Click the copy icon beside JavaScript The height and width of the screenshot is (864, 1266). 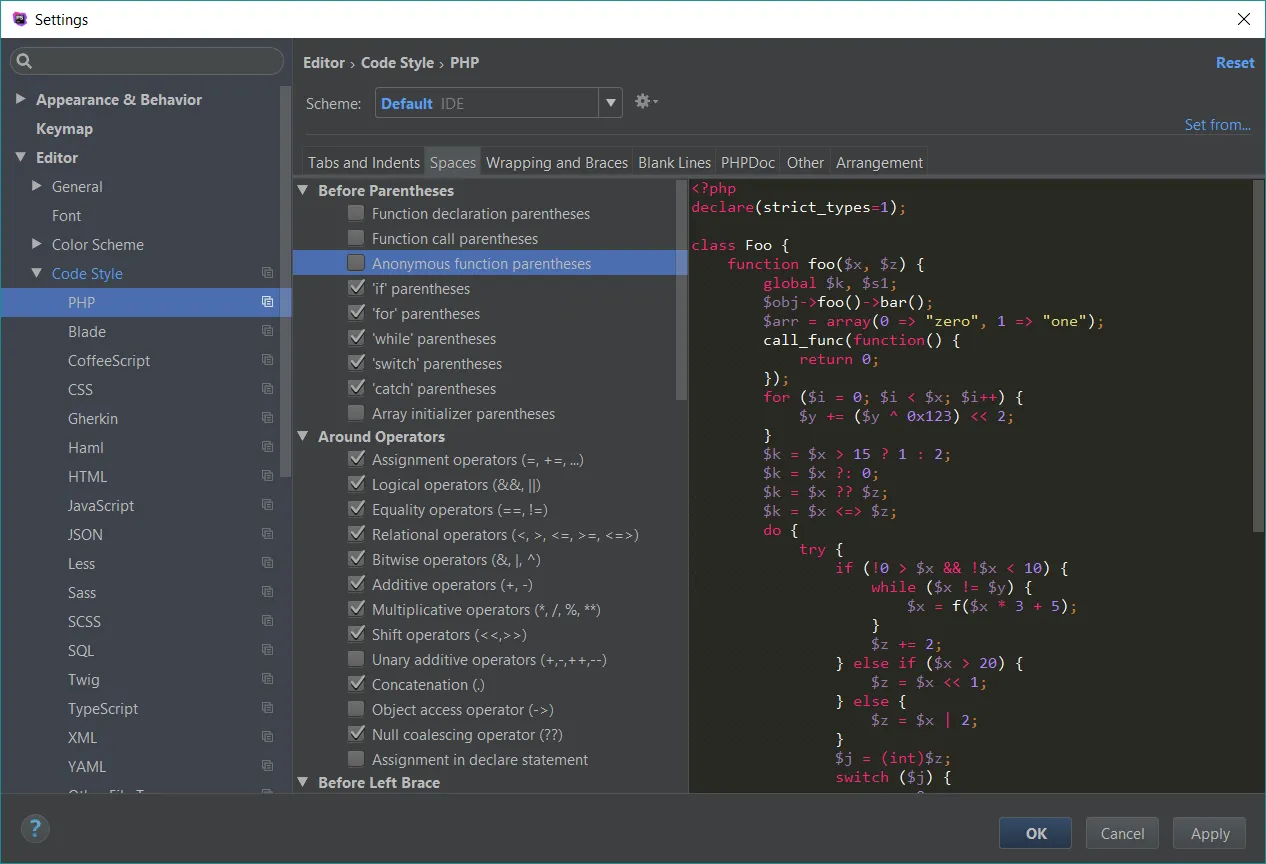(x=267, y=505)
